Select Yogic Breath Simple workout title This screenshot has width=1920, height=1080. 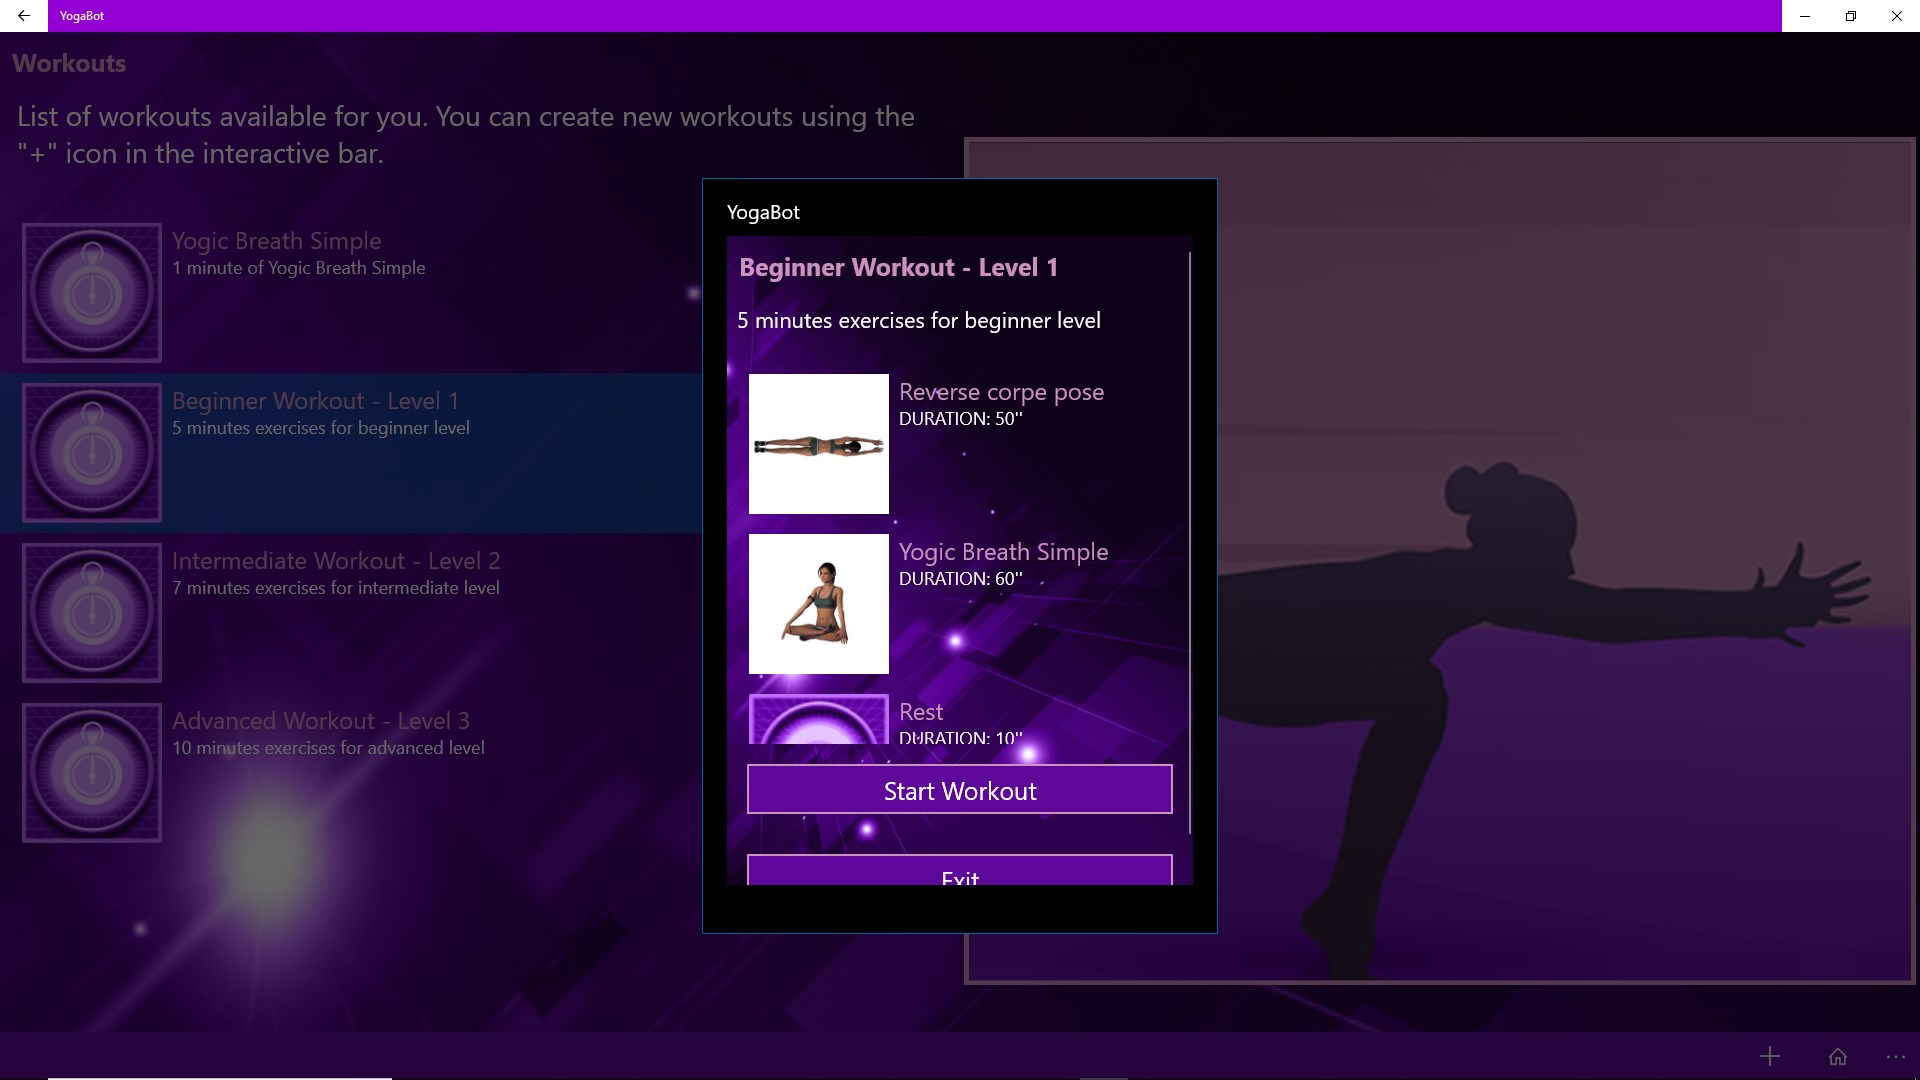(x=276, y=241)
